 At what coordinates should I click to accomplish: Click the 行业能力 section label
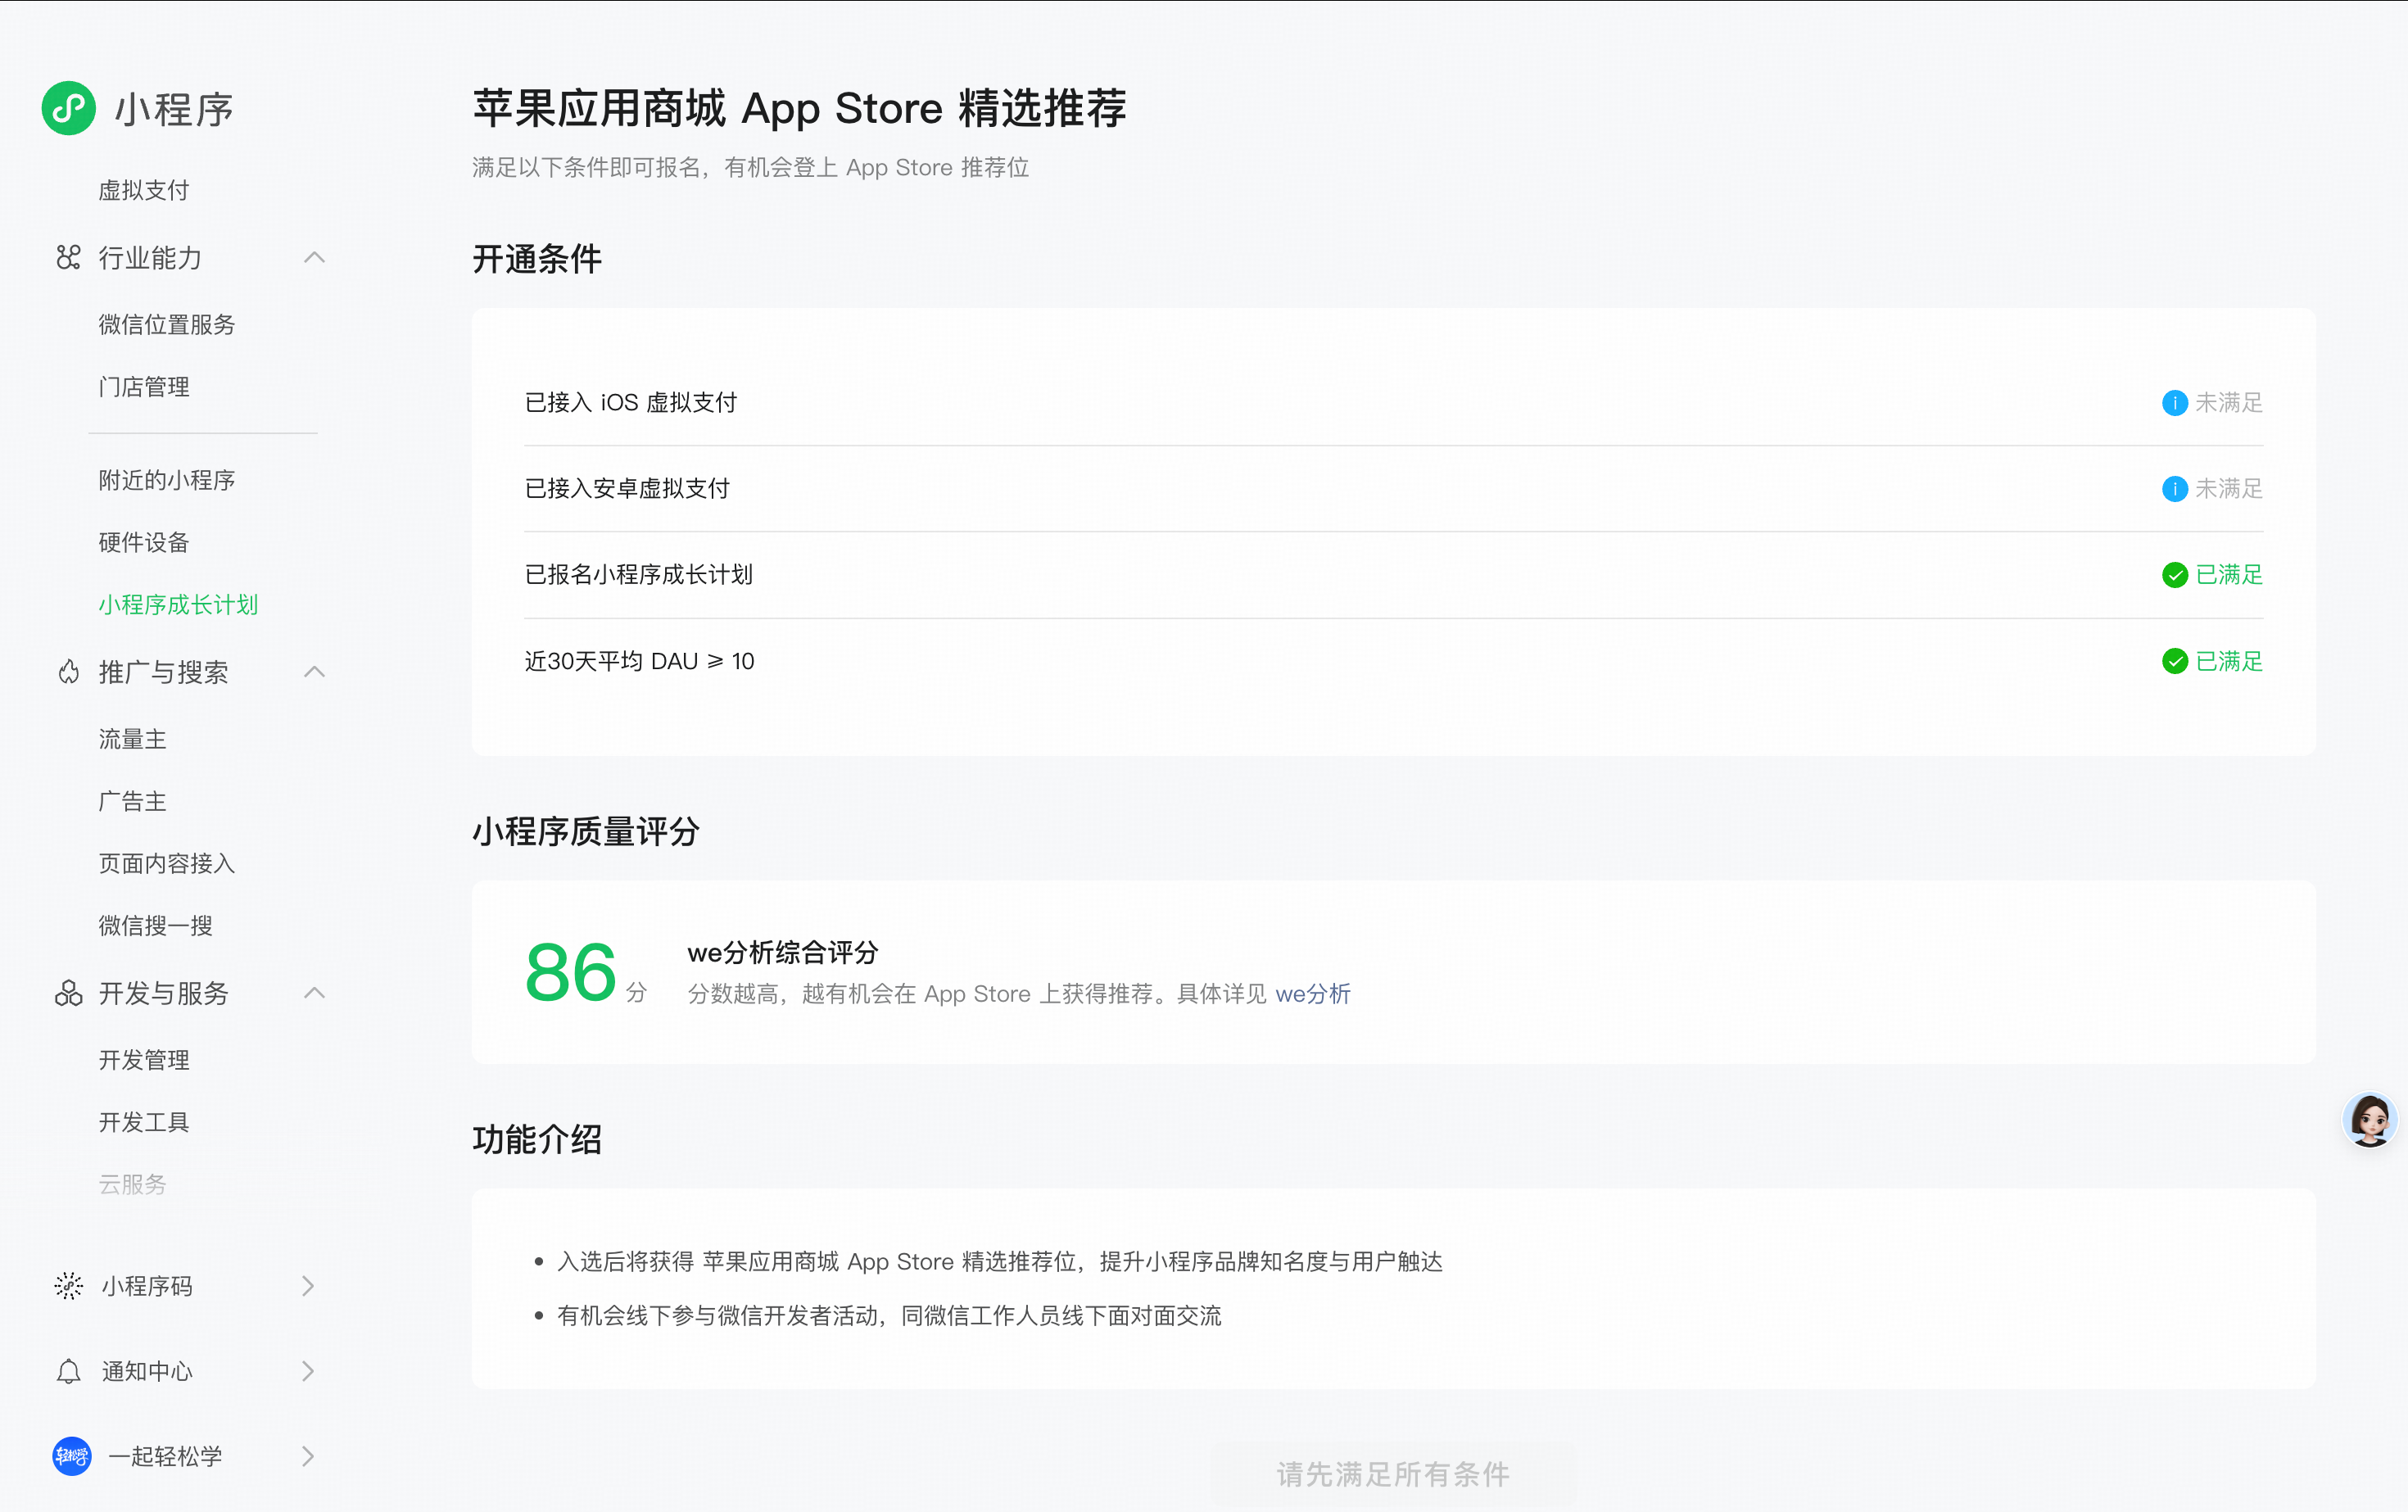point(150,258)
